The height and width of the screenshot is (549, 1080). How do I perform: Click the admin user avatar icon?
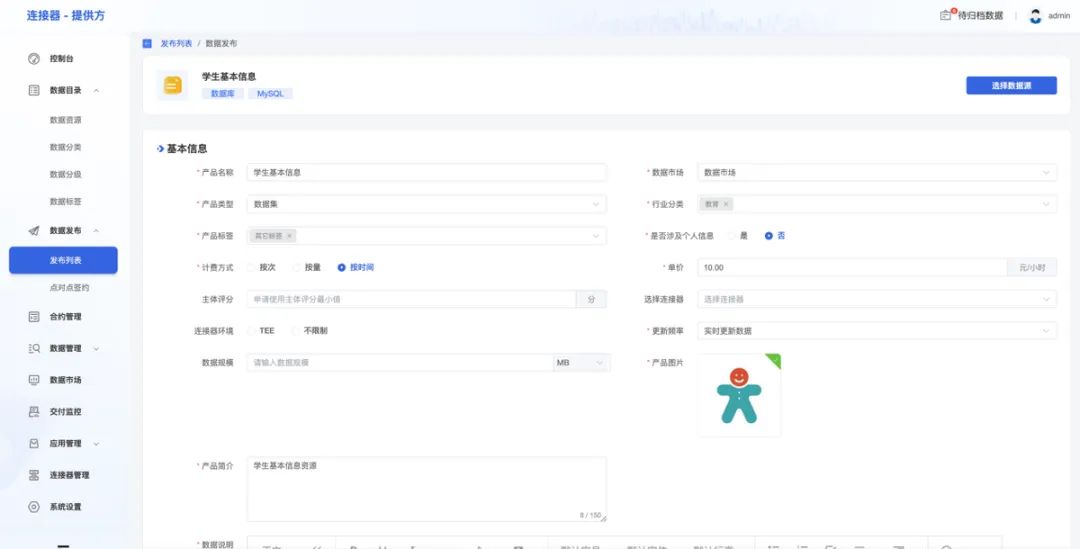[x=1035, y=16]
